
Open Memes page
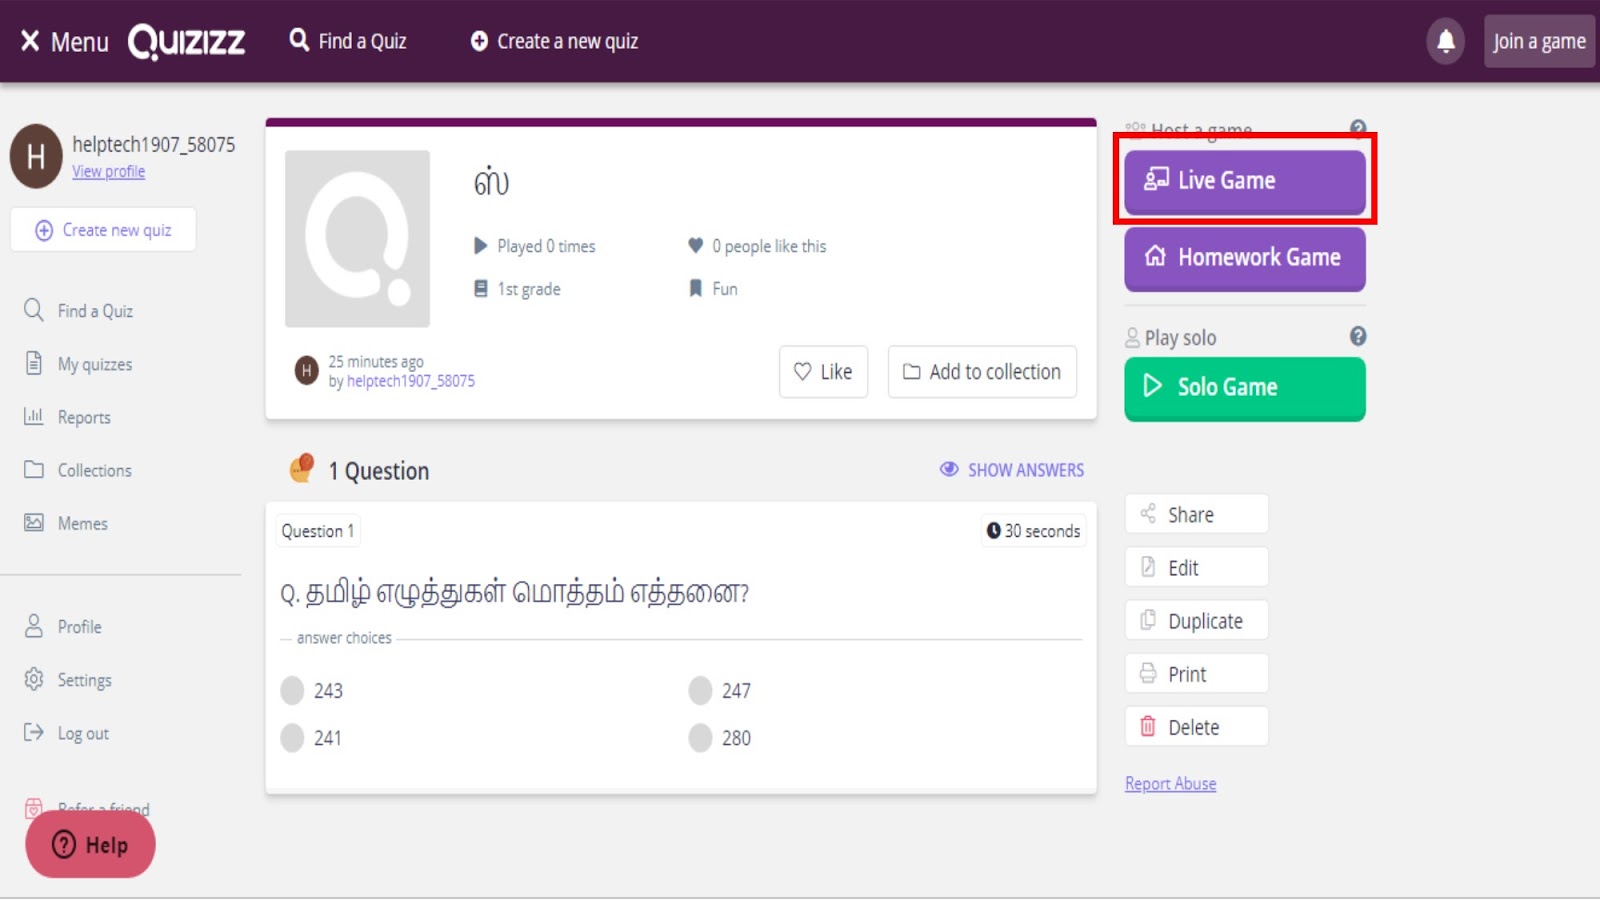coord(66,523)
